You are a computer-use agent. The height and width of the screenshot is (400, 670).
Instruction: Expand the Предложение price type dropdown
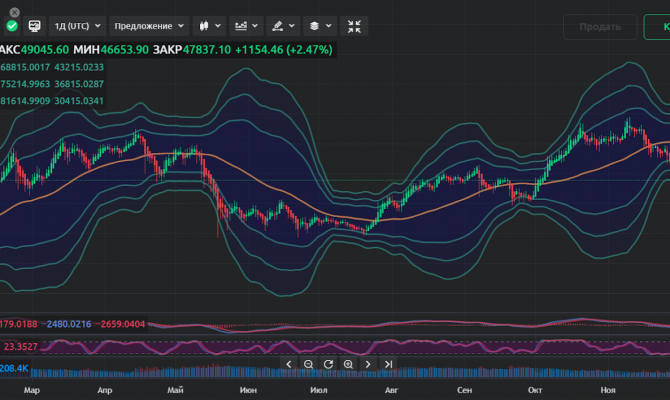point(148,26)
